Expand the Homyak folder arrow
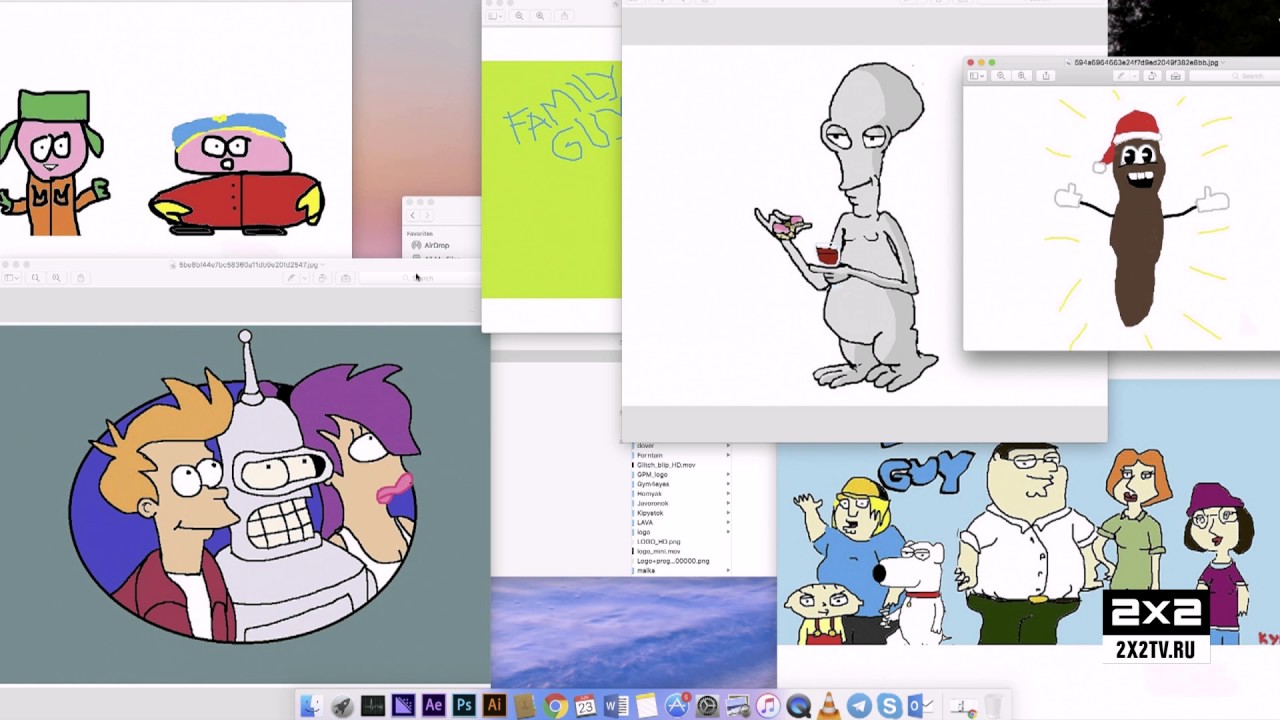This screenshot has width=1280, height=720. (728, 493)
